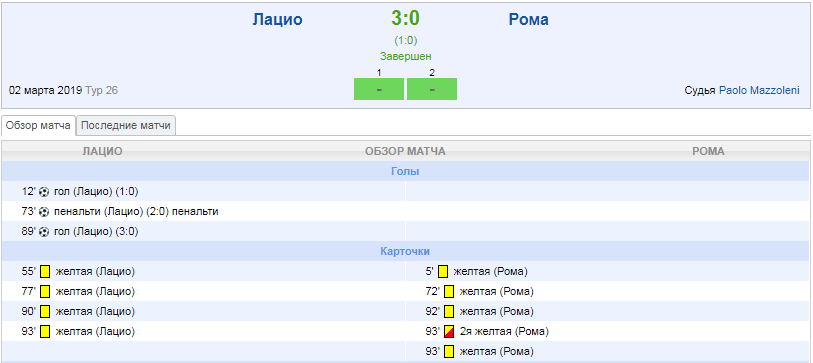Click the yellow card at 5' Рома
The width and height of the screenshot is (813, 363).
(443, 272)
